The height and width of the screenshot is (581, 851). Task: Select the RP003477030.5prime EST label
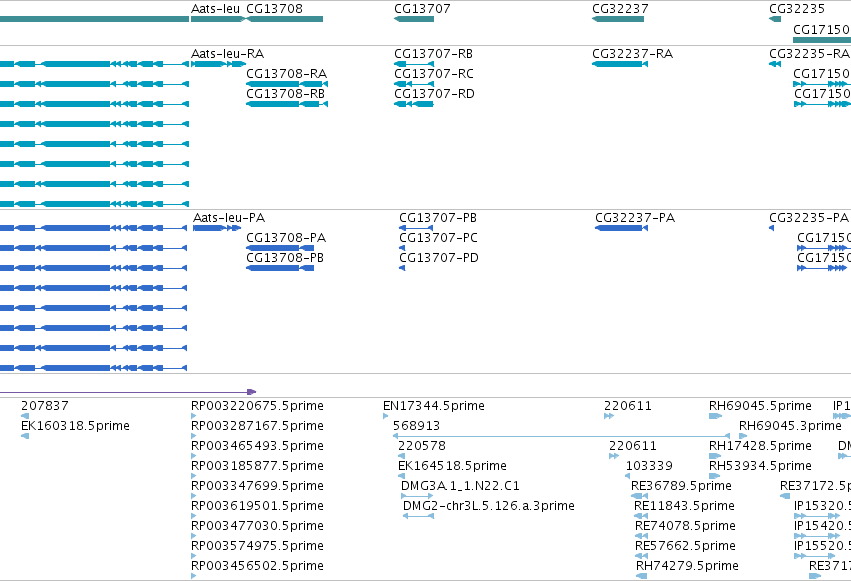pos(257,526)
